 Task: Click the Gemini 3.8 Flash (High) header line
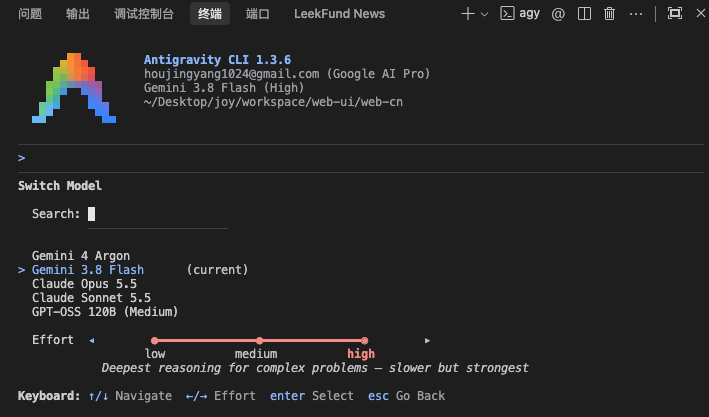(x=224, y=88)
